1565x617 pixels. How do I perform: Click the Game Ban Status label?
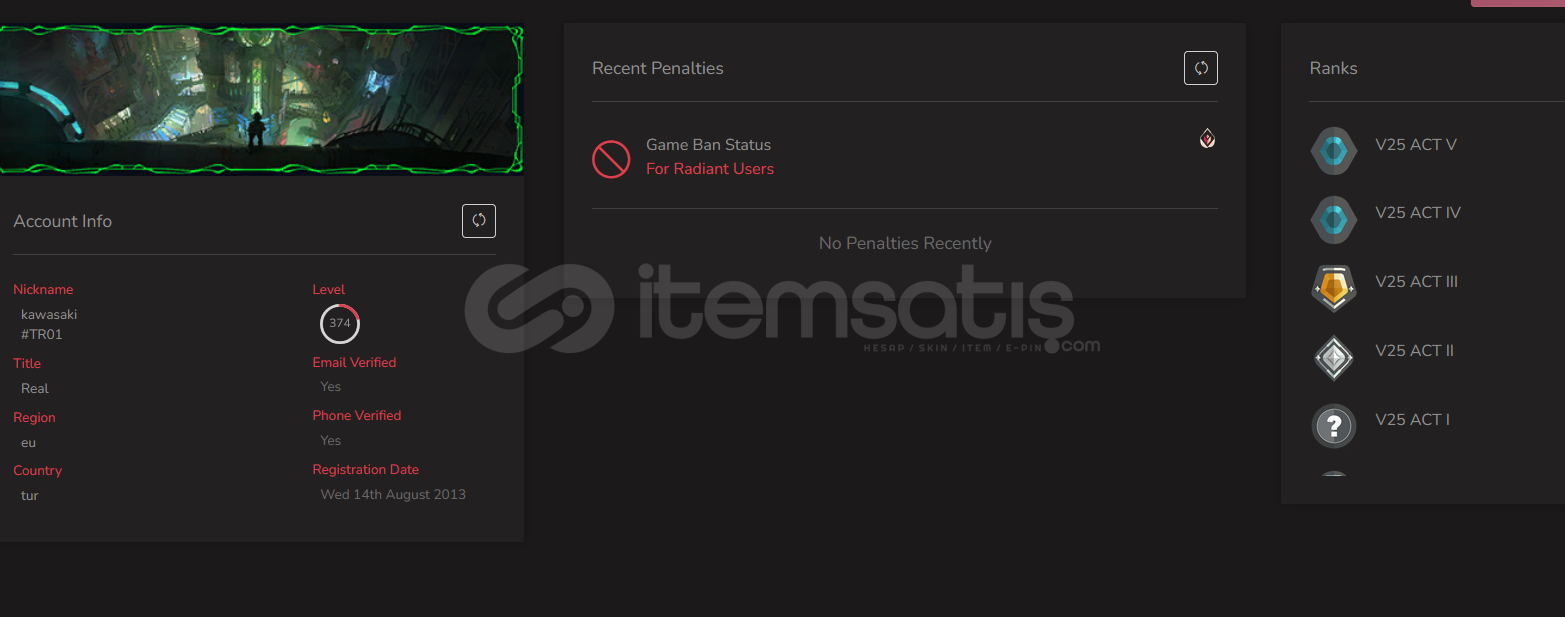tap(708, 145)
